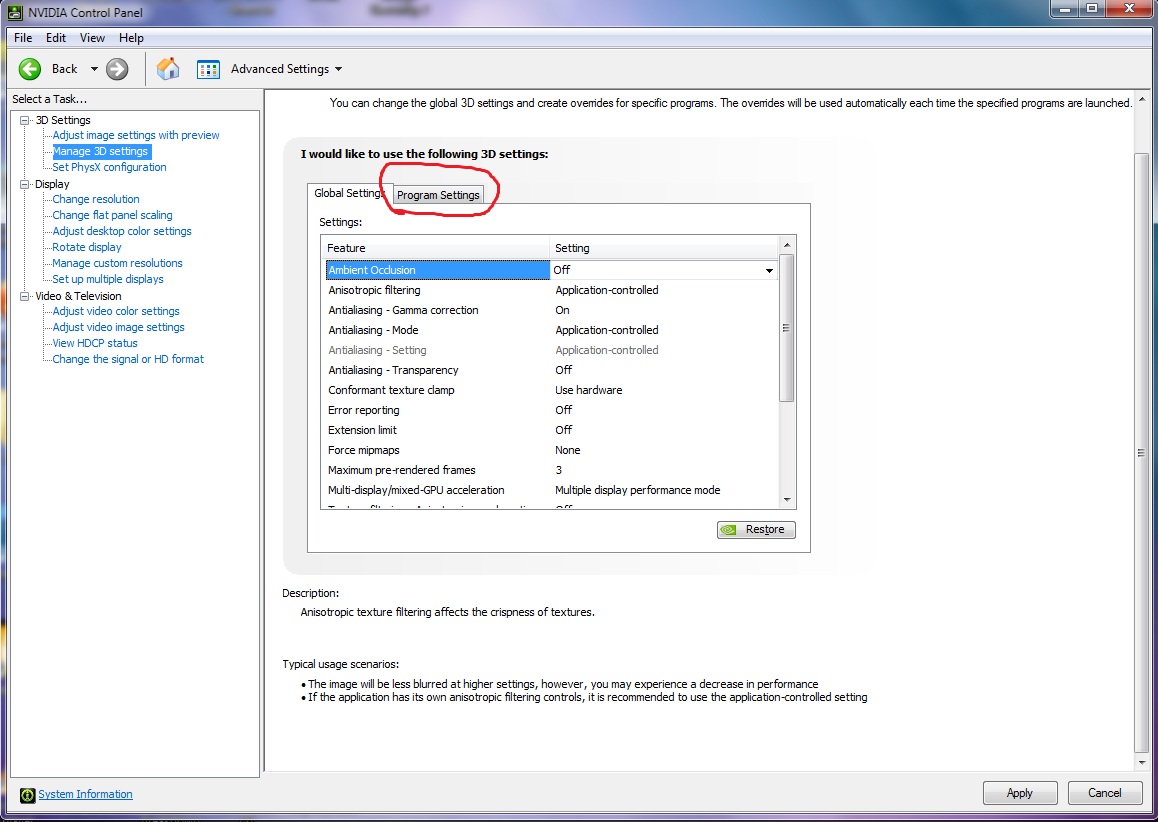Click the Gamma correction value On
Viewport: 1158px width, 822px height.
click(562, 310)
